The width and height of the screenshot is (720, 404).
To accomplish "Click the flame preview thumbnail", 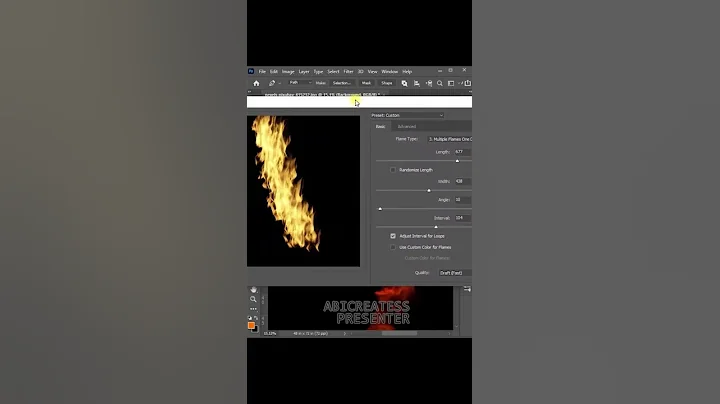I will 304,191.
